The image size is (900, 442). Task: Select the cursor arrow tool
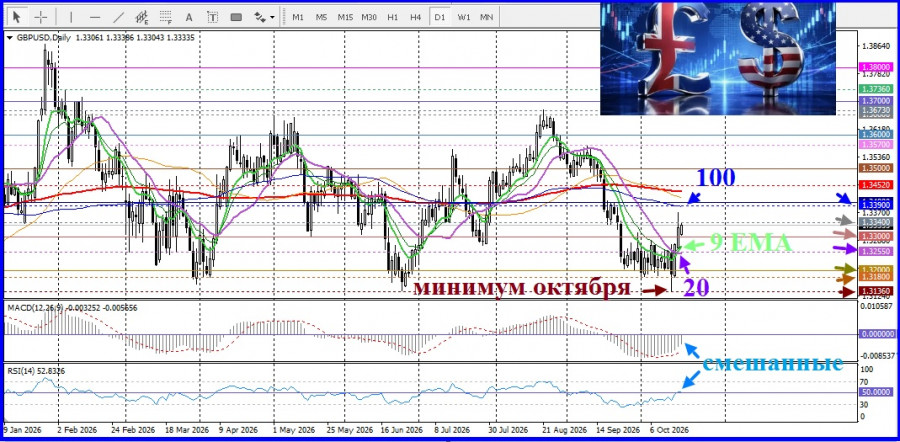click(x=17, y=17)
